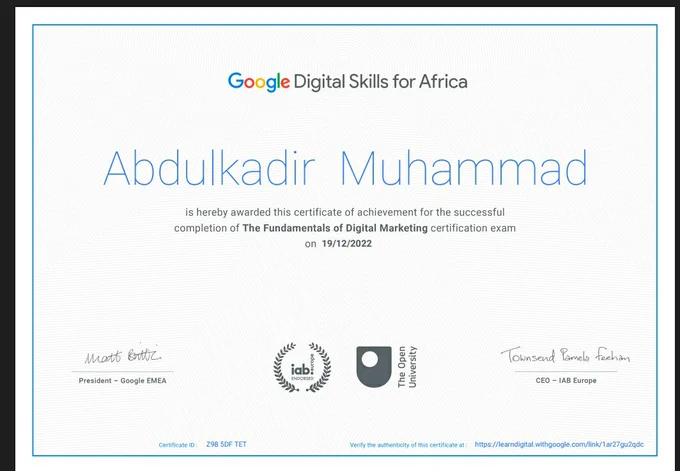
Task: Click 'Digital Skills for Africa' heading text
Action: tap(380, 82)
